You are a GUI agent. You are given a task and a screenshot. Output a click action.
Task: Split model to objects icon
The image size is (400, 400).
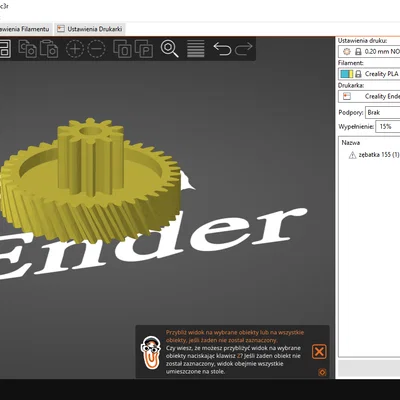point(122,49)
